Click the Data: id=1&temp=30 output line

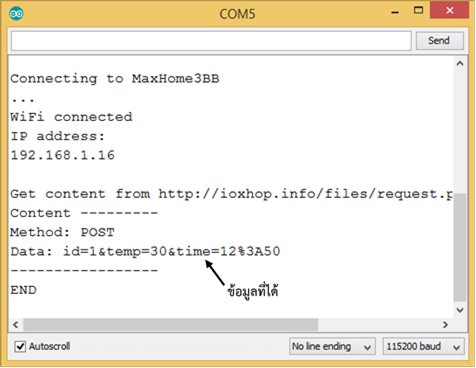pos(145,252)
